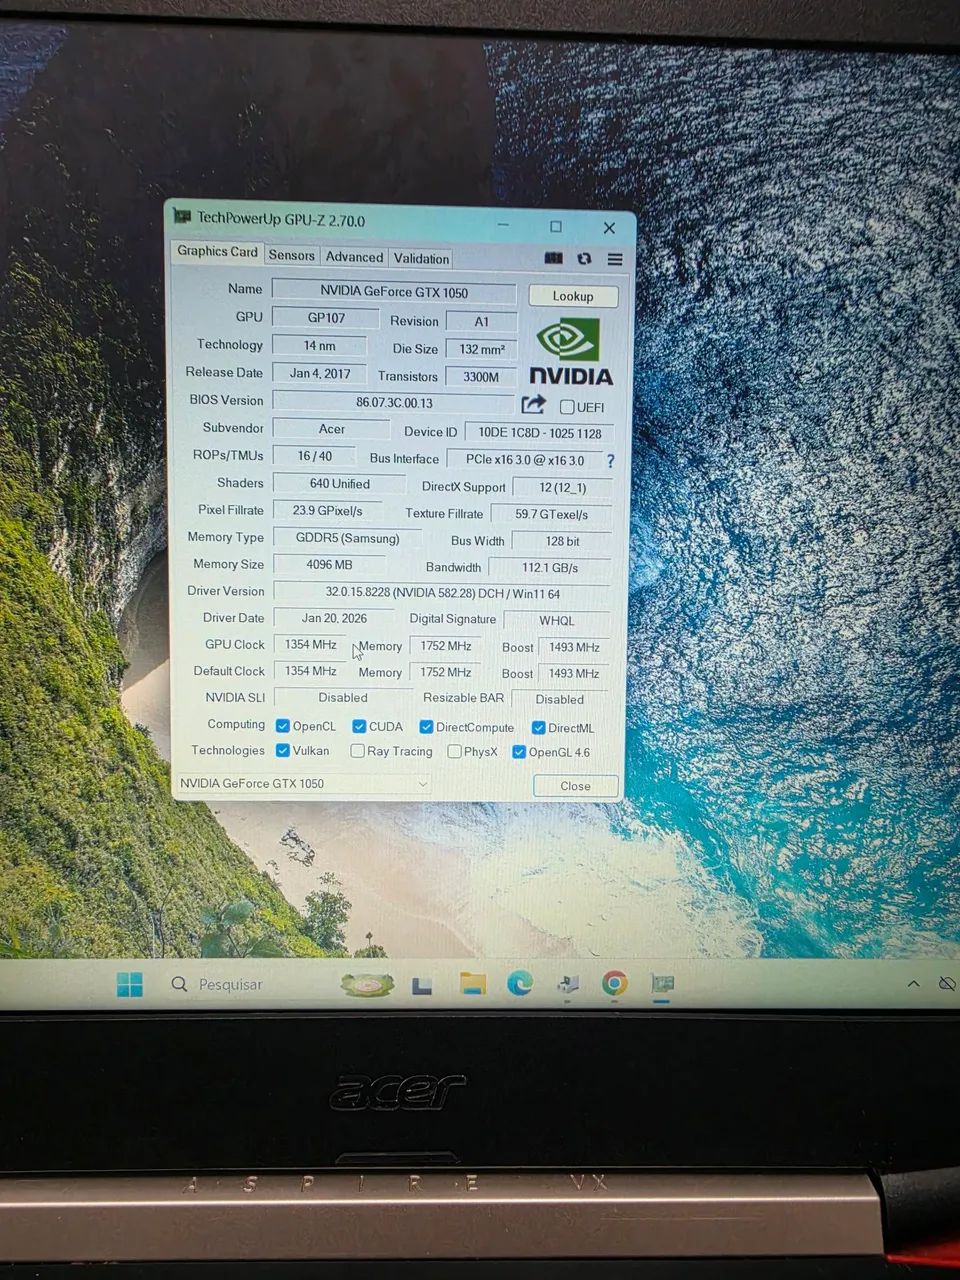The height and width of the screenshot is (1280, 960).
Task: Click the Texture Fillrate value 59.7 GTexel/s
Action: click(551, 514)
